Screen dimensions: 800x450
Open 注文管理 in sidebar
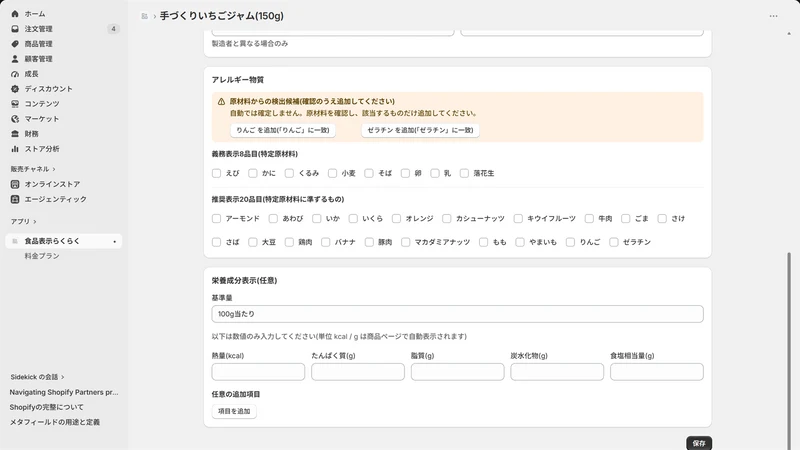[38, 29]
